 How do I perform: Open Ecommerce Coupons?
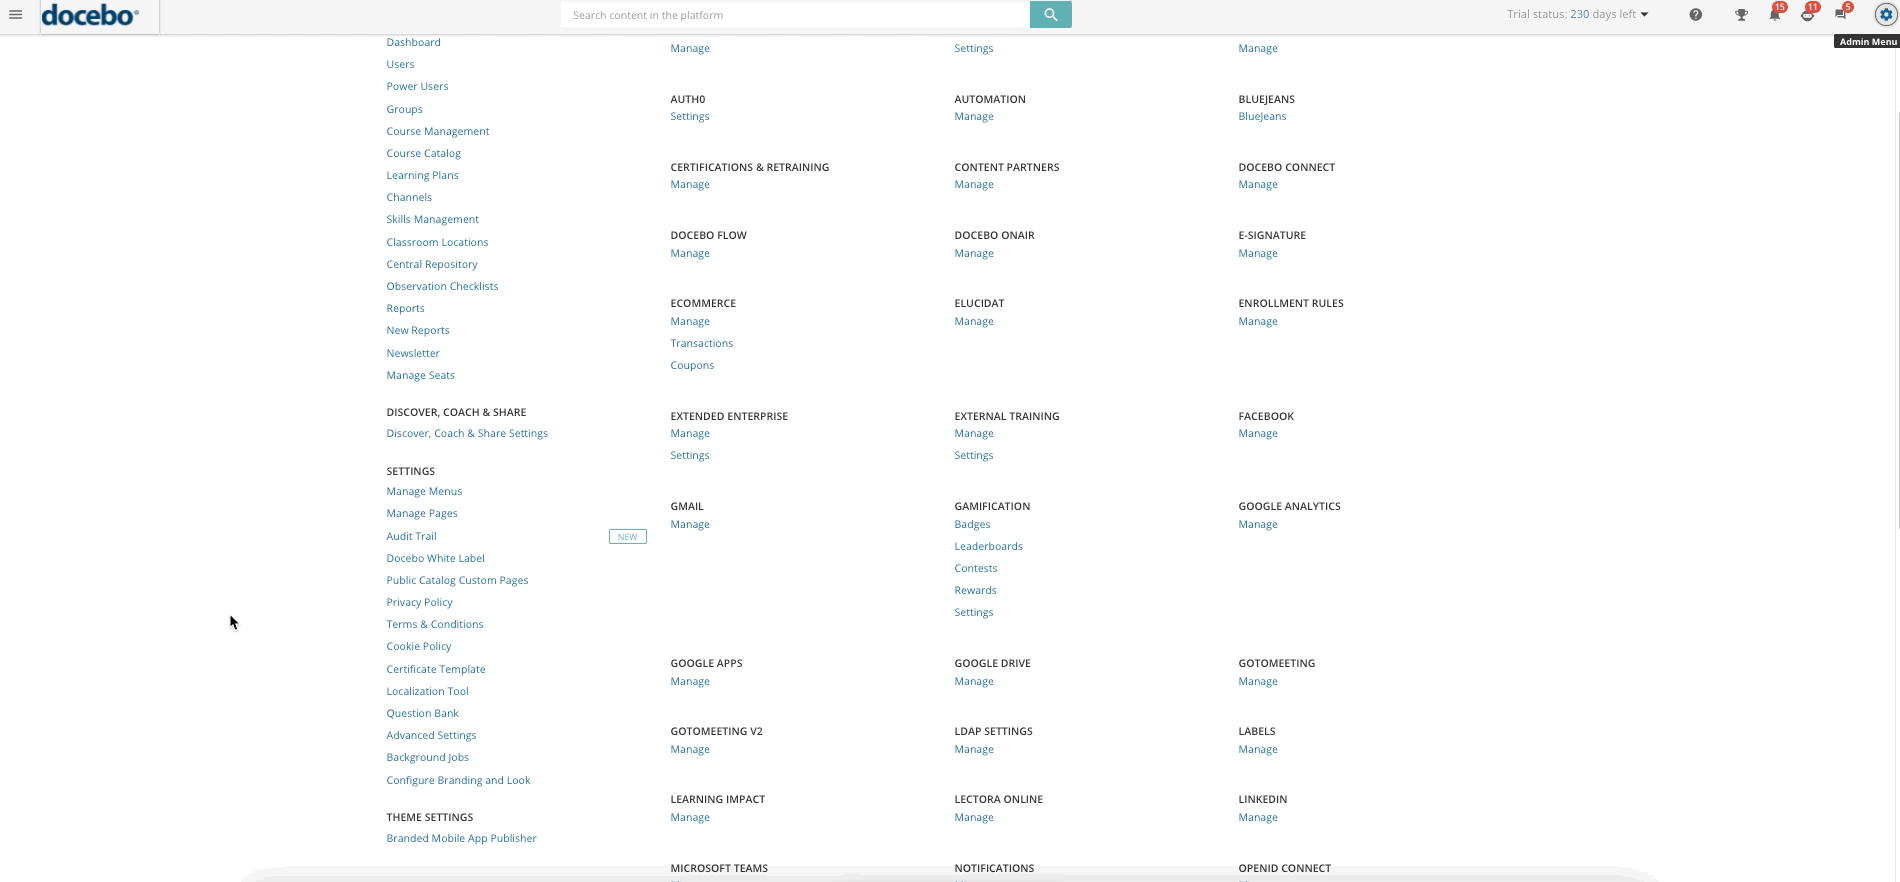[692, 365]
